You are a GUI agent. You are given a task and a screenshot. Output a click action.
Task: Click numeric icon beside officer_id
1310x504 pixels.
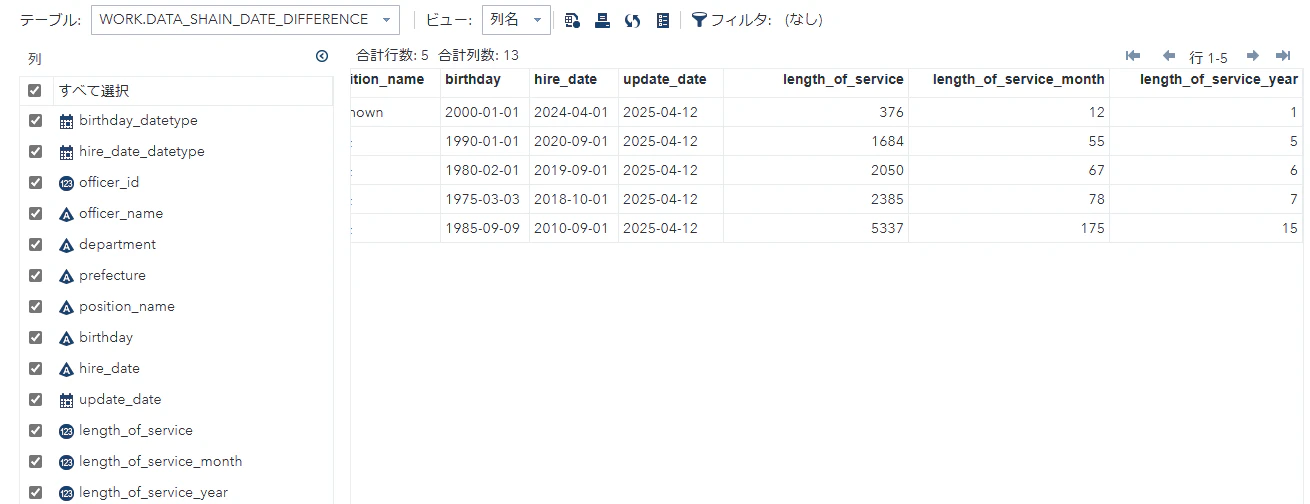point(67,183)
